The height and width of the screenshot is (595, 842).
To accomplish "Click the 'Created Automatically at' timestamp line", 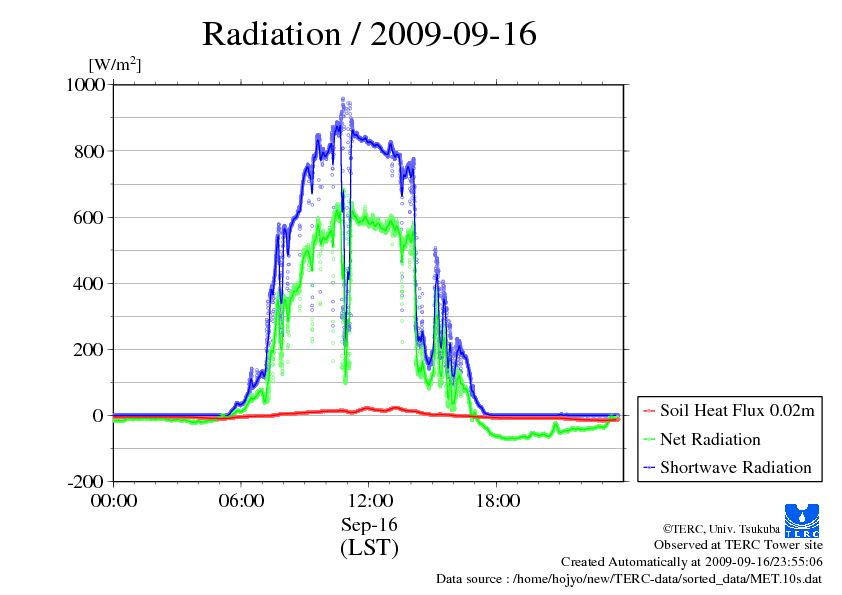I will tap(692, 562).
